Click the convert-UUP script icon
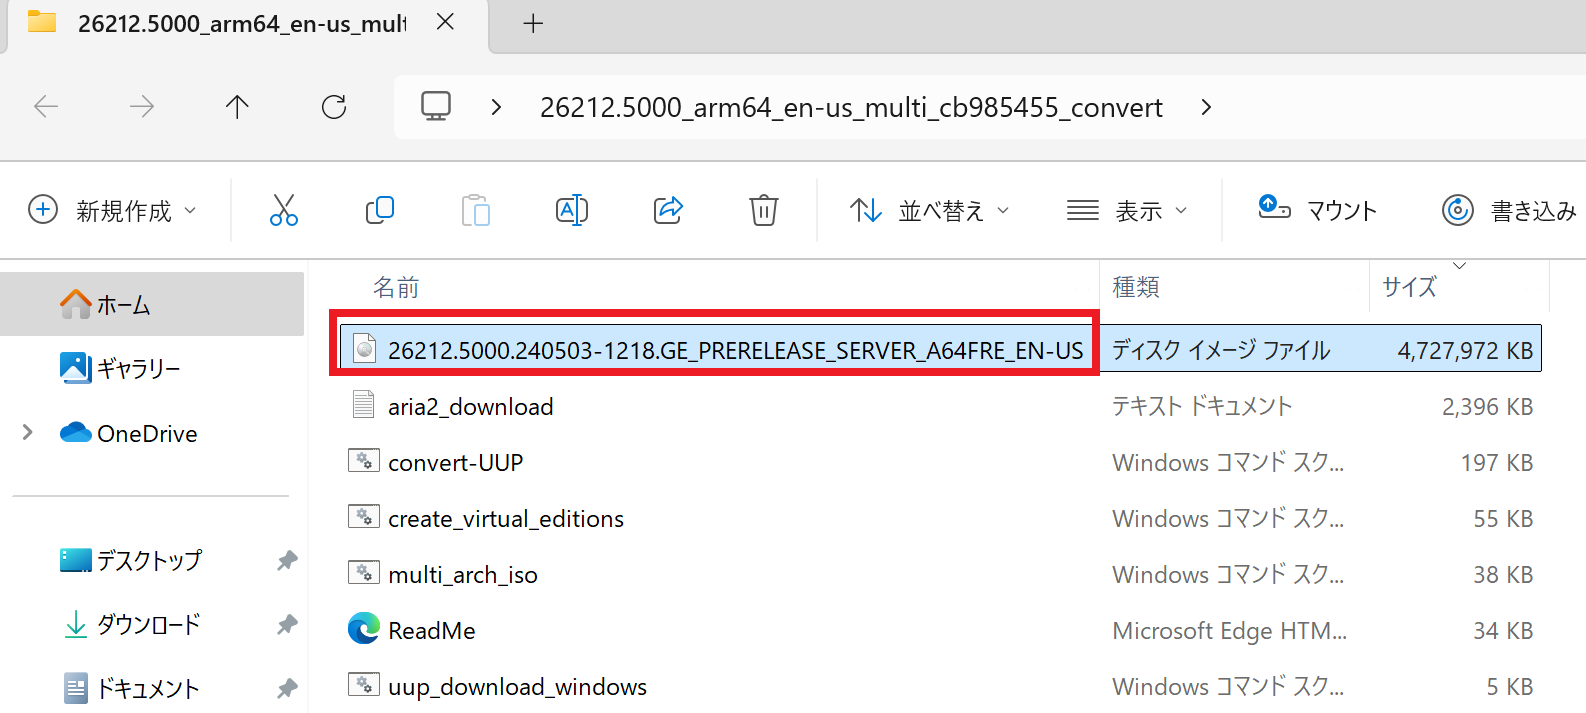Viewport: 1586px width, 713px height. 363,461
